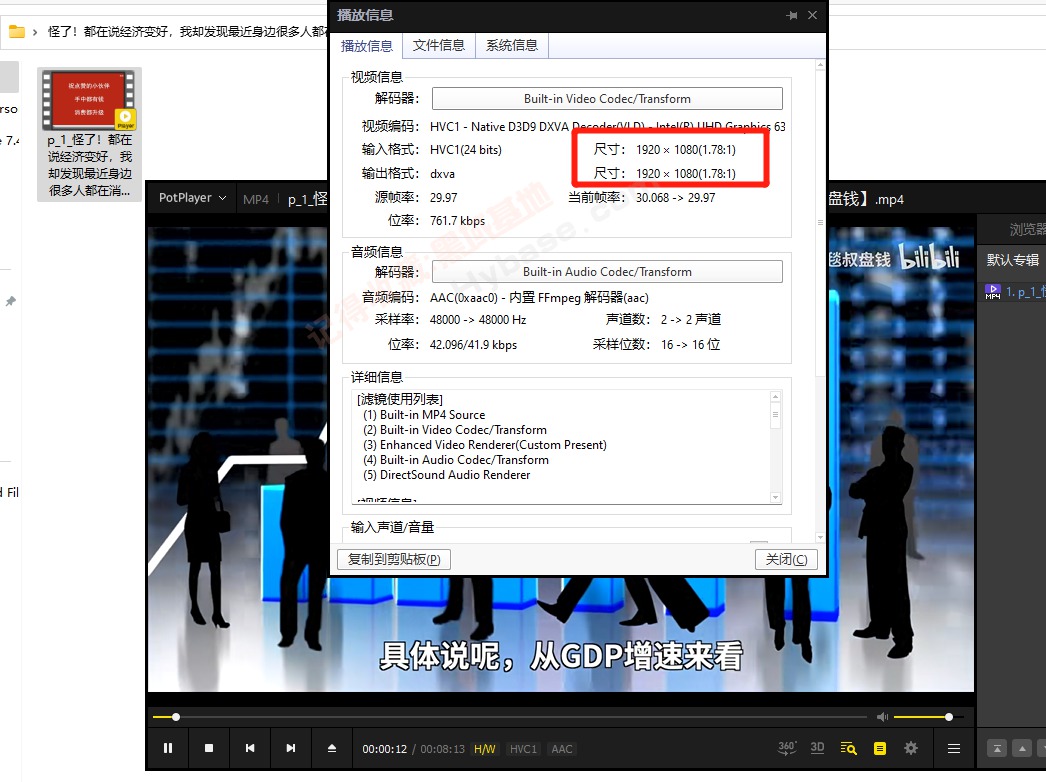Viewport: 1046px width, 782px height.
Task: Open the 浏览器 tab in sidebar
Action: tap(1027, 230)
